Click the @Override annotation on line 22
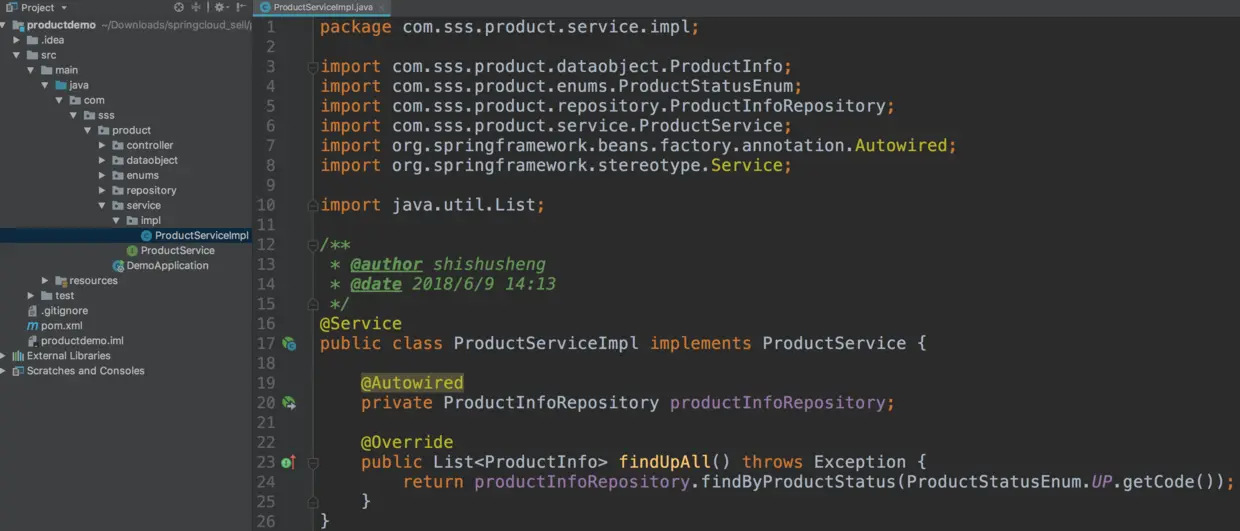 (x=407, y=442)
